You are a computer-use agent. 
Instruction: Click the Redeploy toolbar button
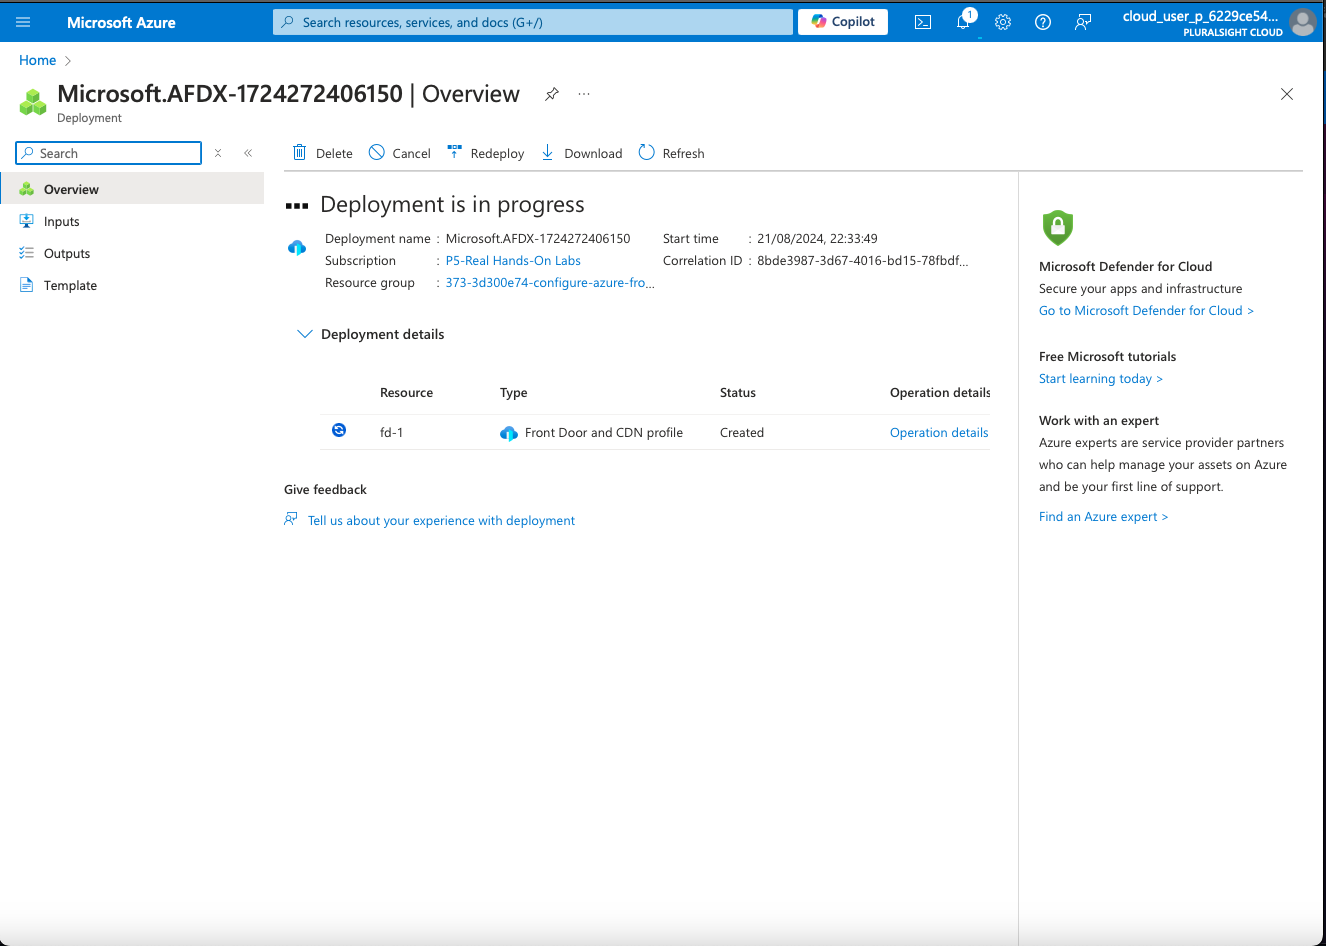[x=485, y=153]
